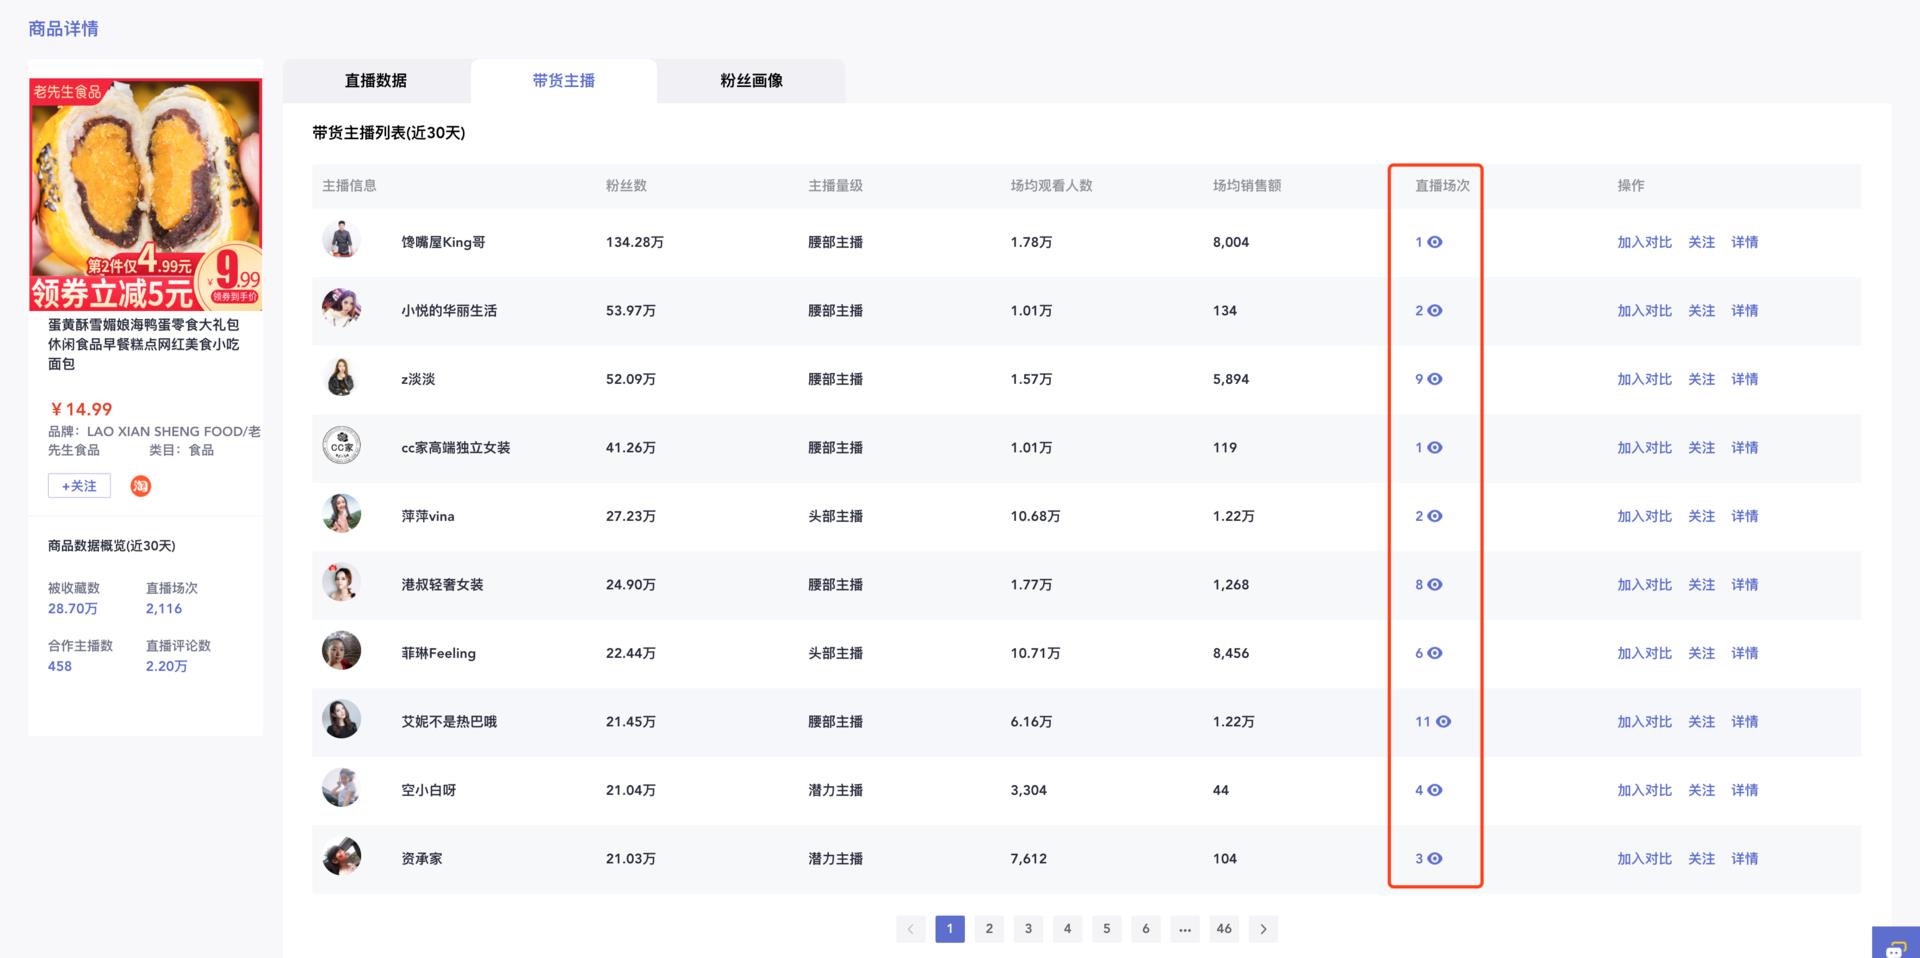Click cc家 logo avatar
The image size is (1920, 958).
[x=341, y=446]
